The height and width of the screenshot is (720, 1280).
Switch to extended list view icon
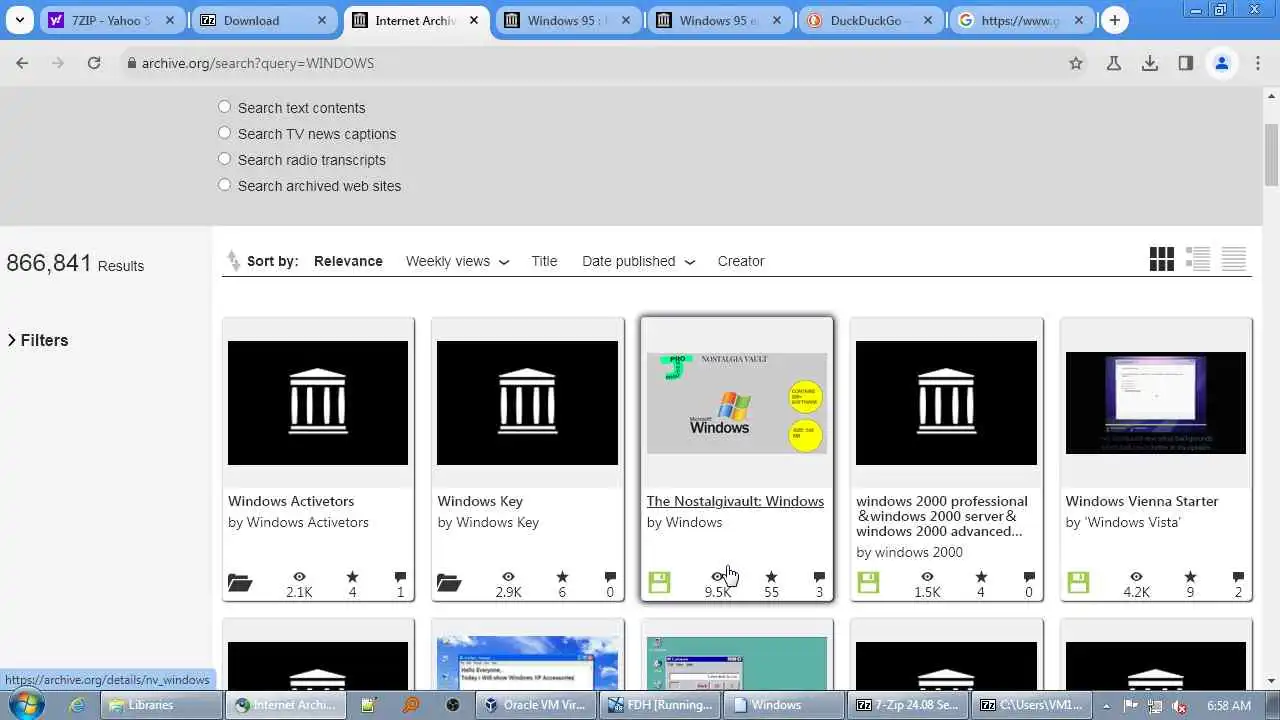click(1198, 260)
